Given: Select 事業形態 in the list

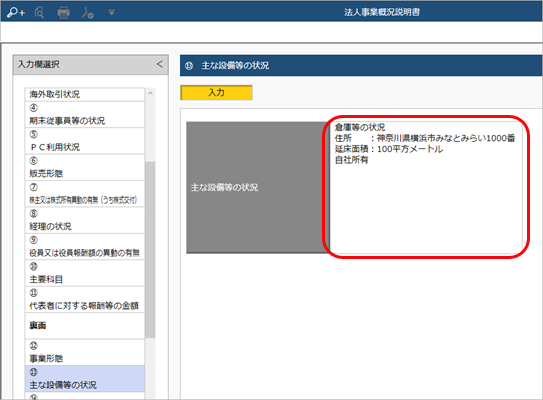Looking at the screenshot, I should [x=85, y=352].
